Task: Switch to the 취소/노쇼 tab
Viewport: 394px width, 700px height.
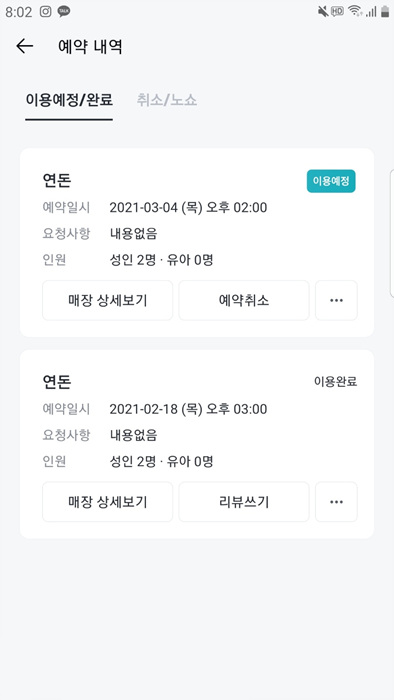Action: click(x=167, y=100)
